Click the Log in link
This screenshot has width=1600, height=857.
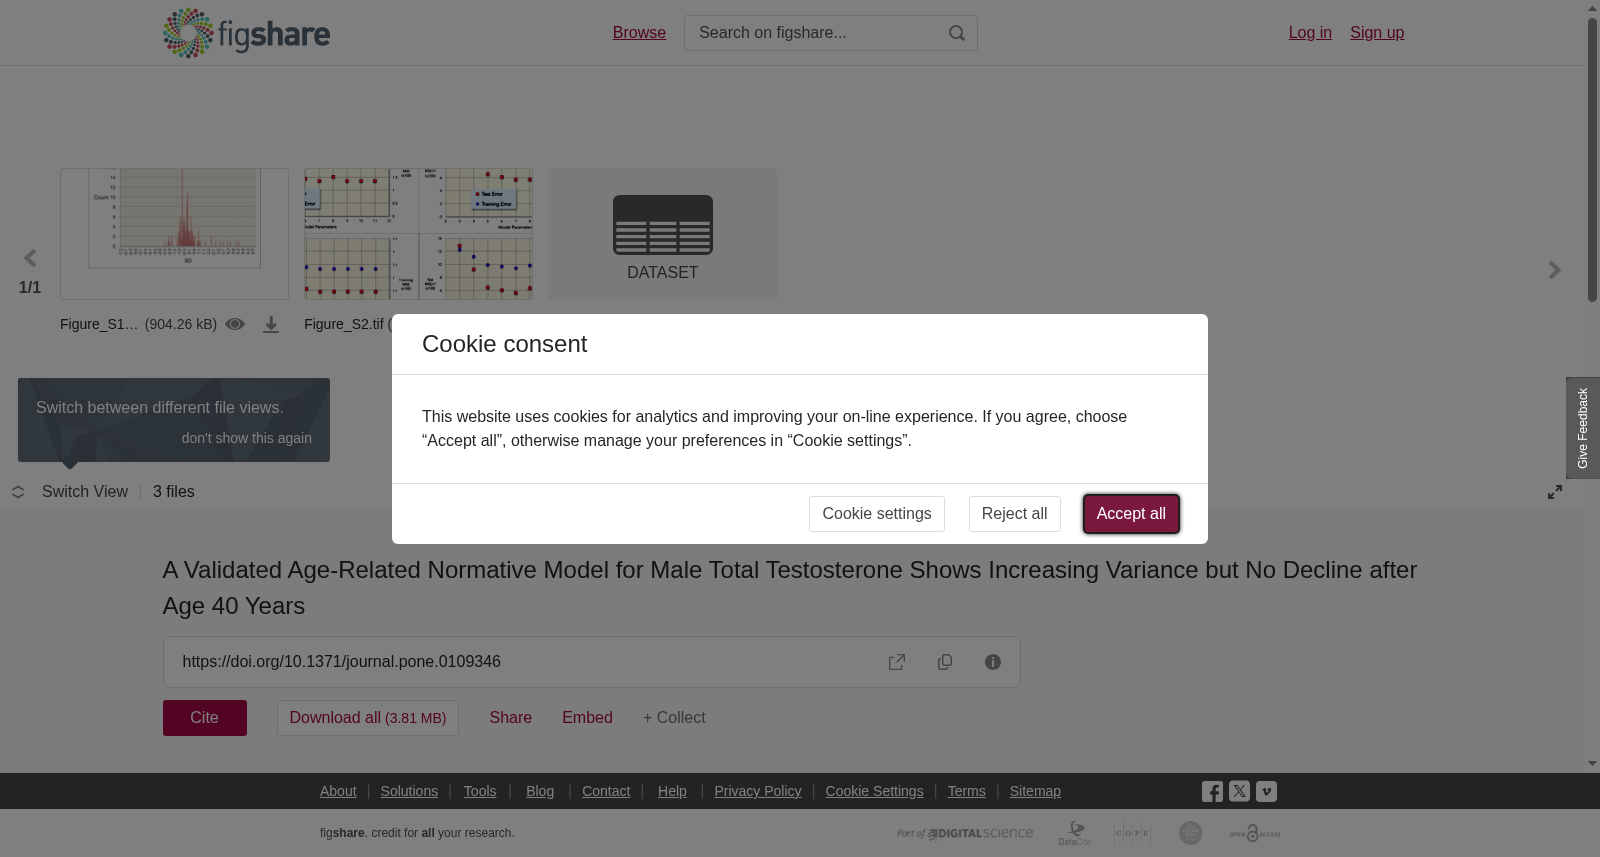coord(1310,33)
